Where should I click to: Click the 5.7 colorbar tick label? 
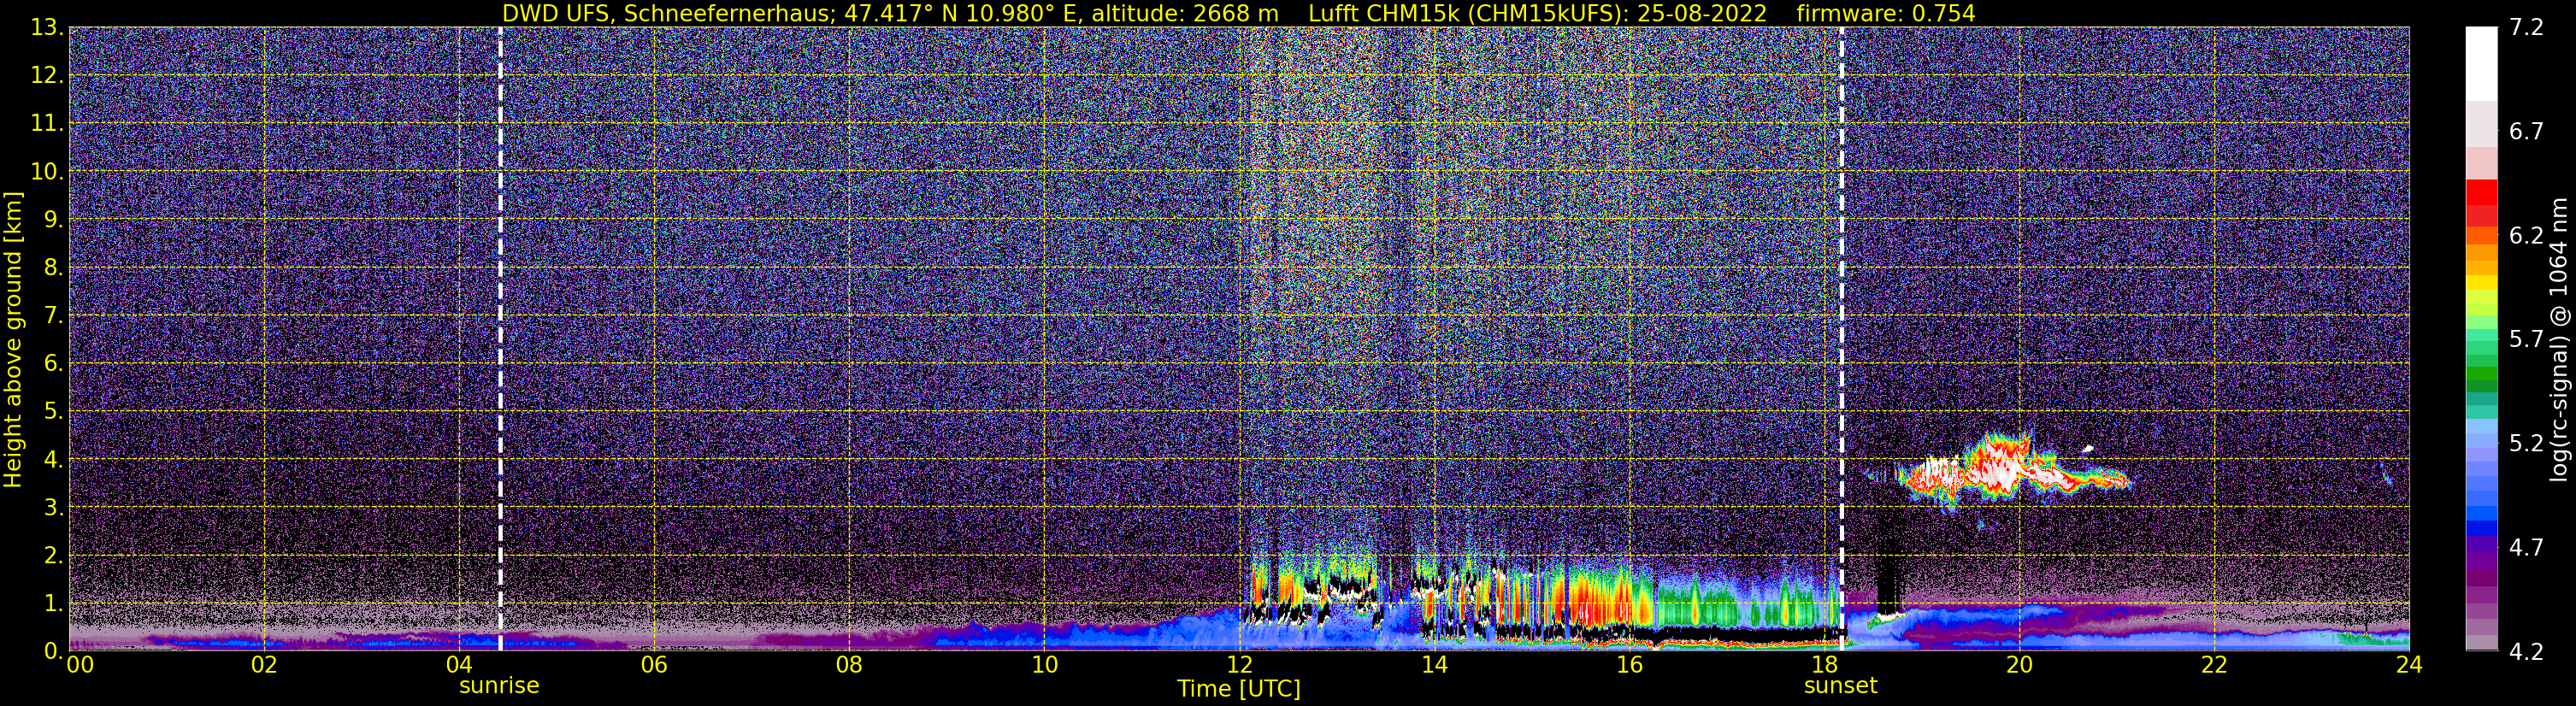click(2527, 339)
